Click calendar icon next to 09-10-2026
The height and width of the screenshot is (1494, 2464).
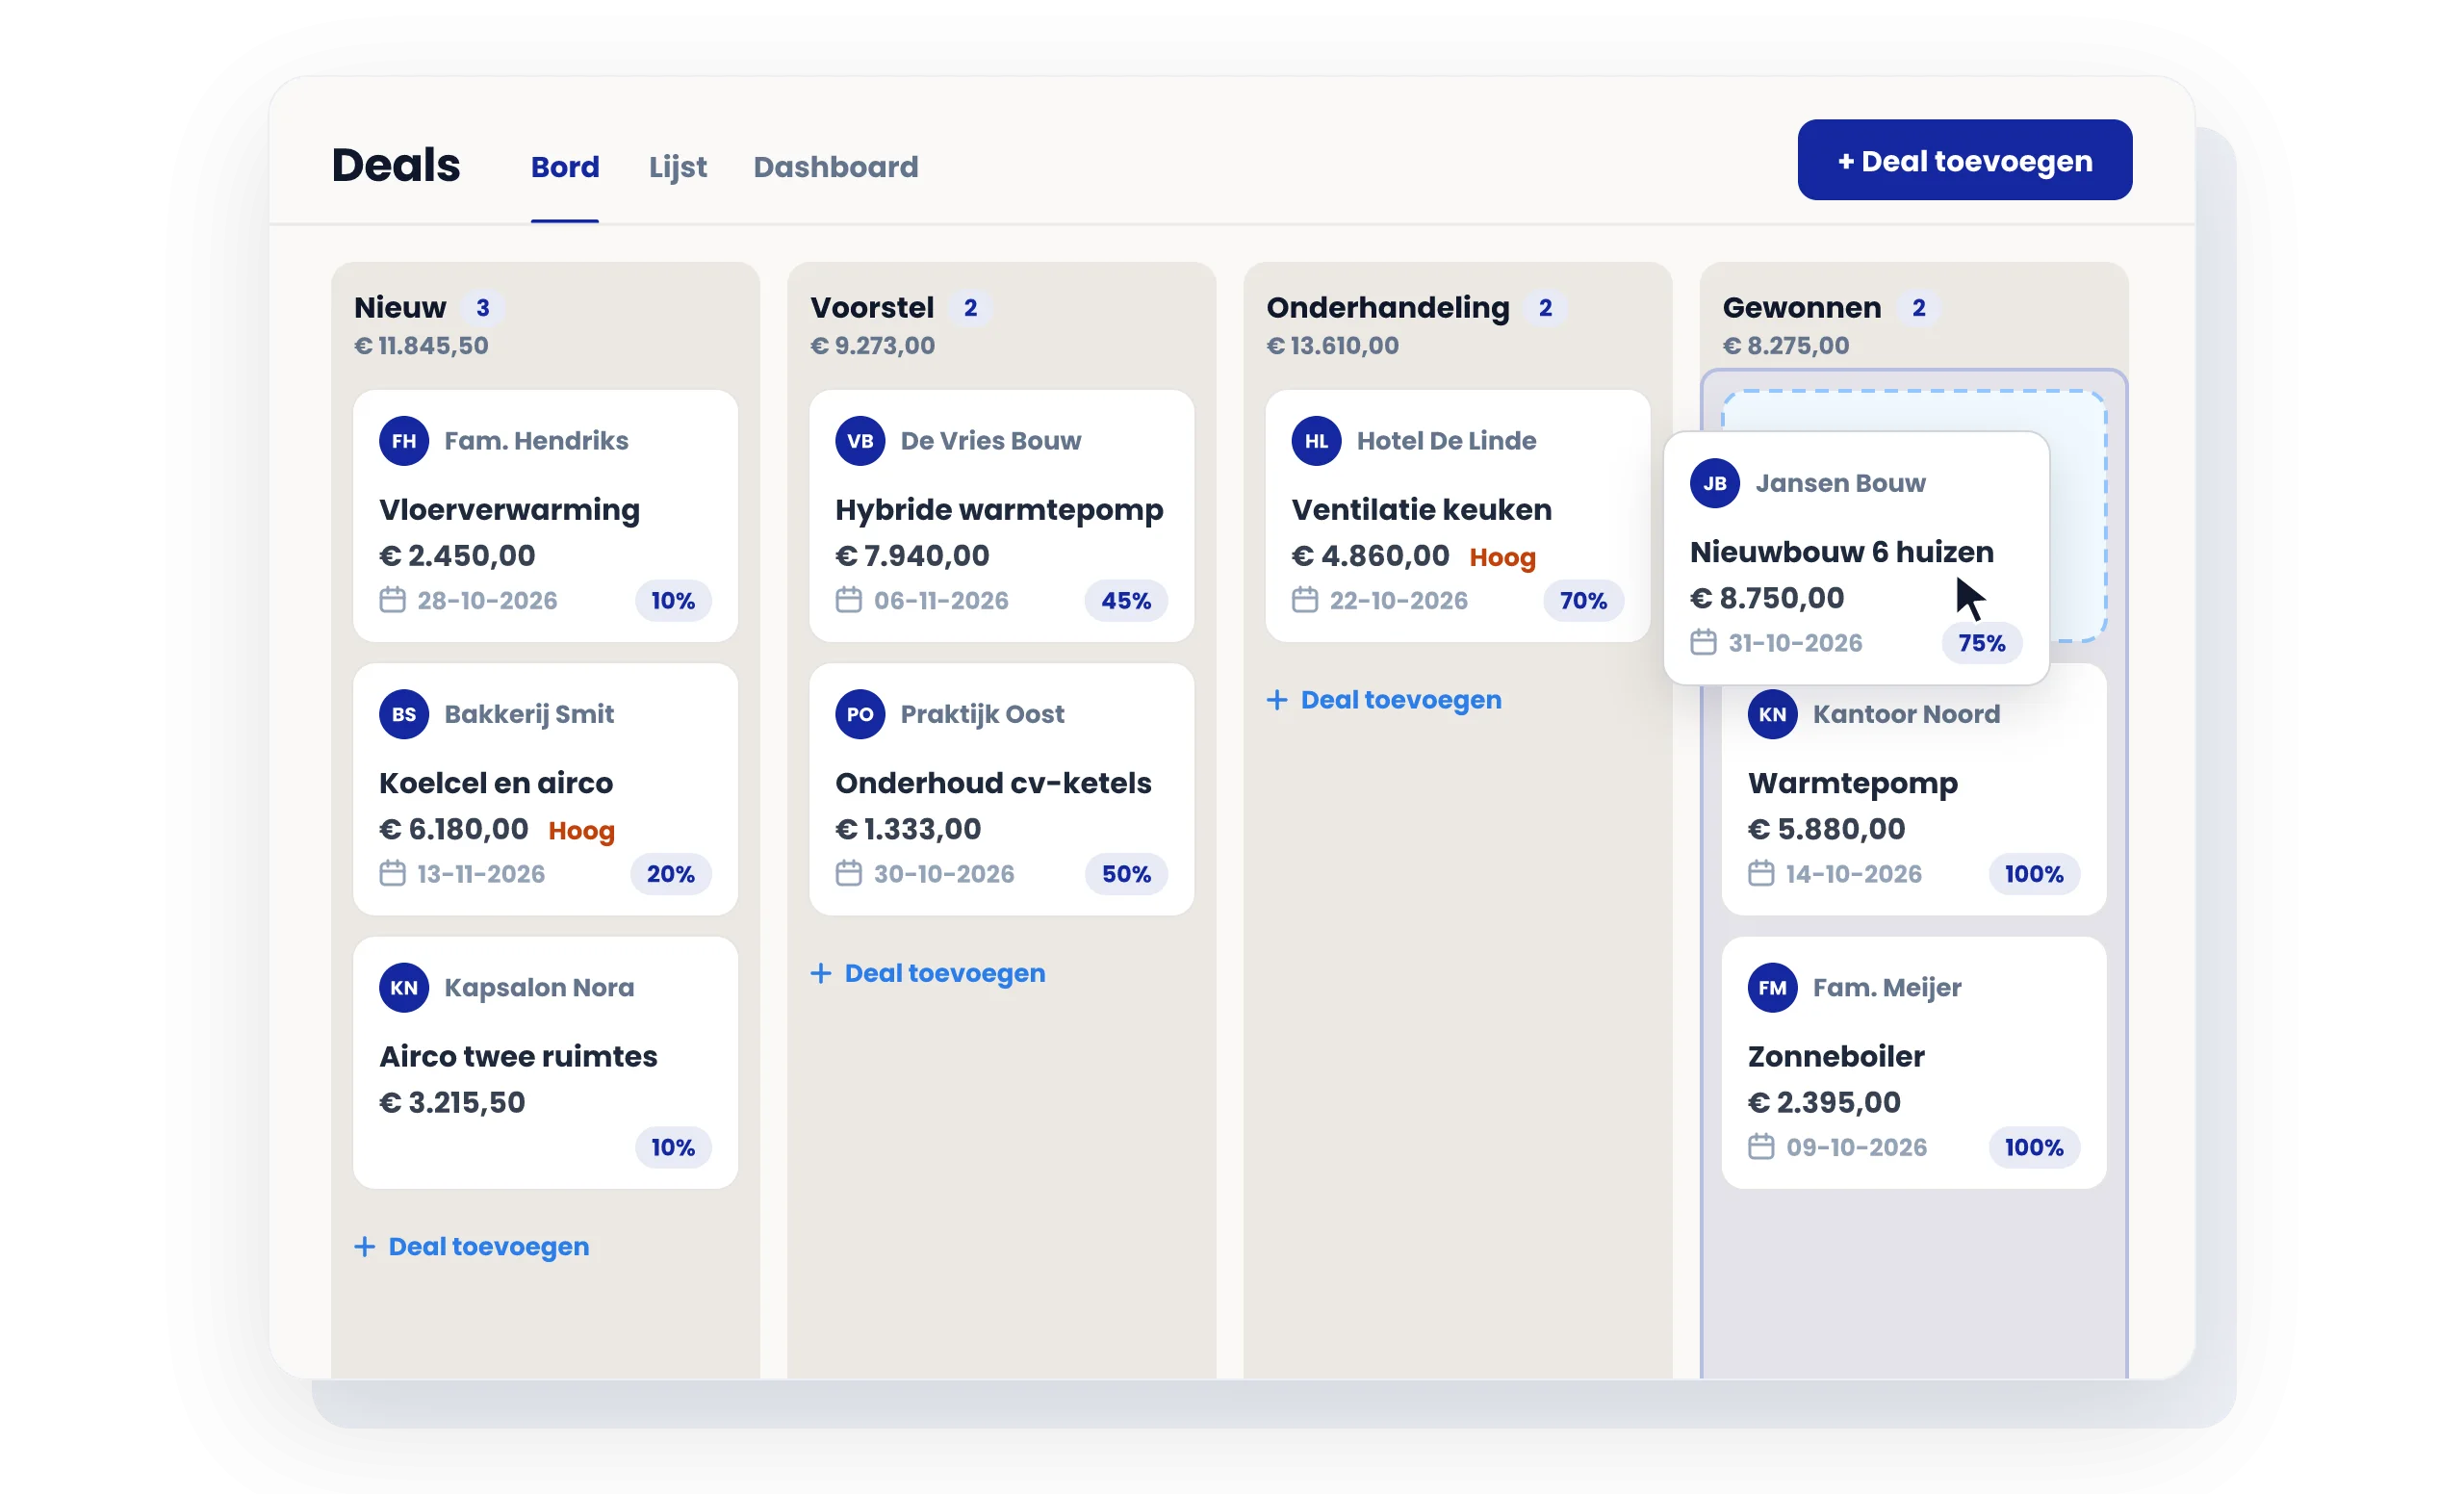1761,1146
